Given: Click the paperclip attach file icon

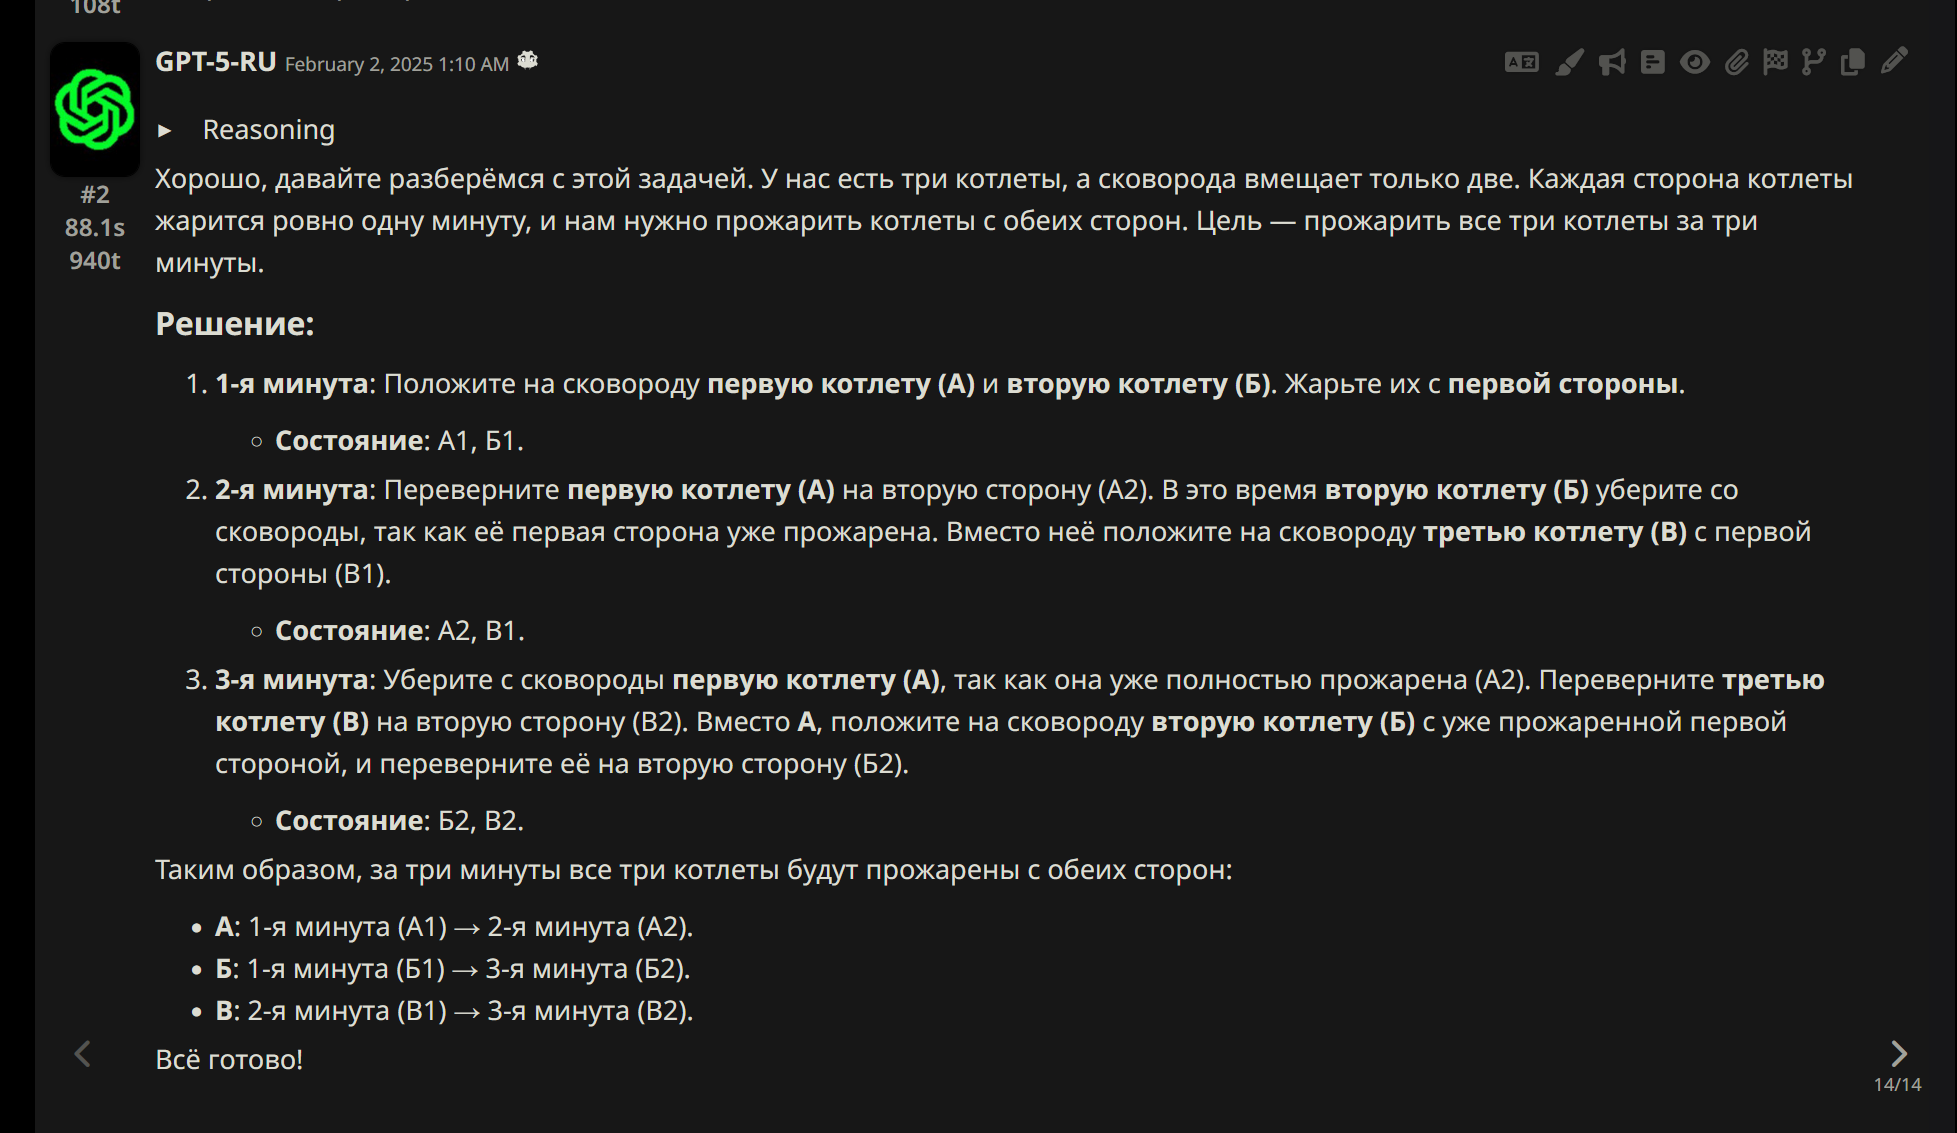Looking at the screenshot, I should coord(1736,62).
